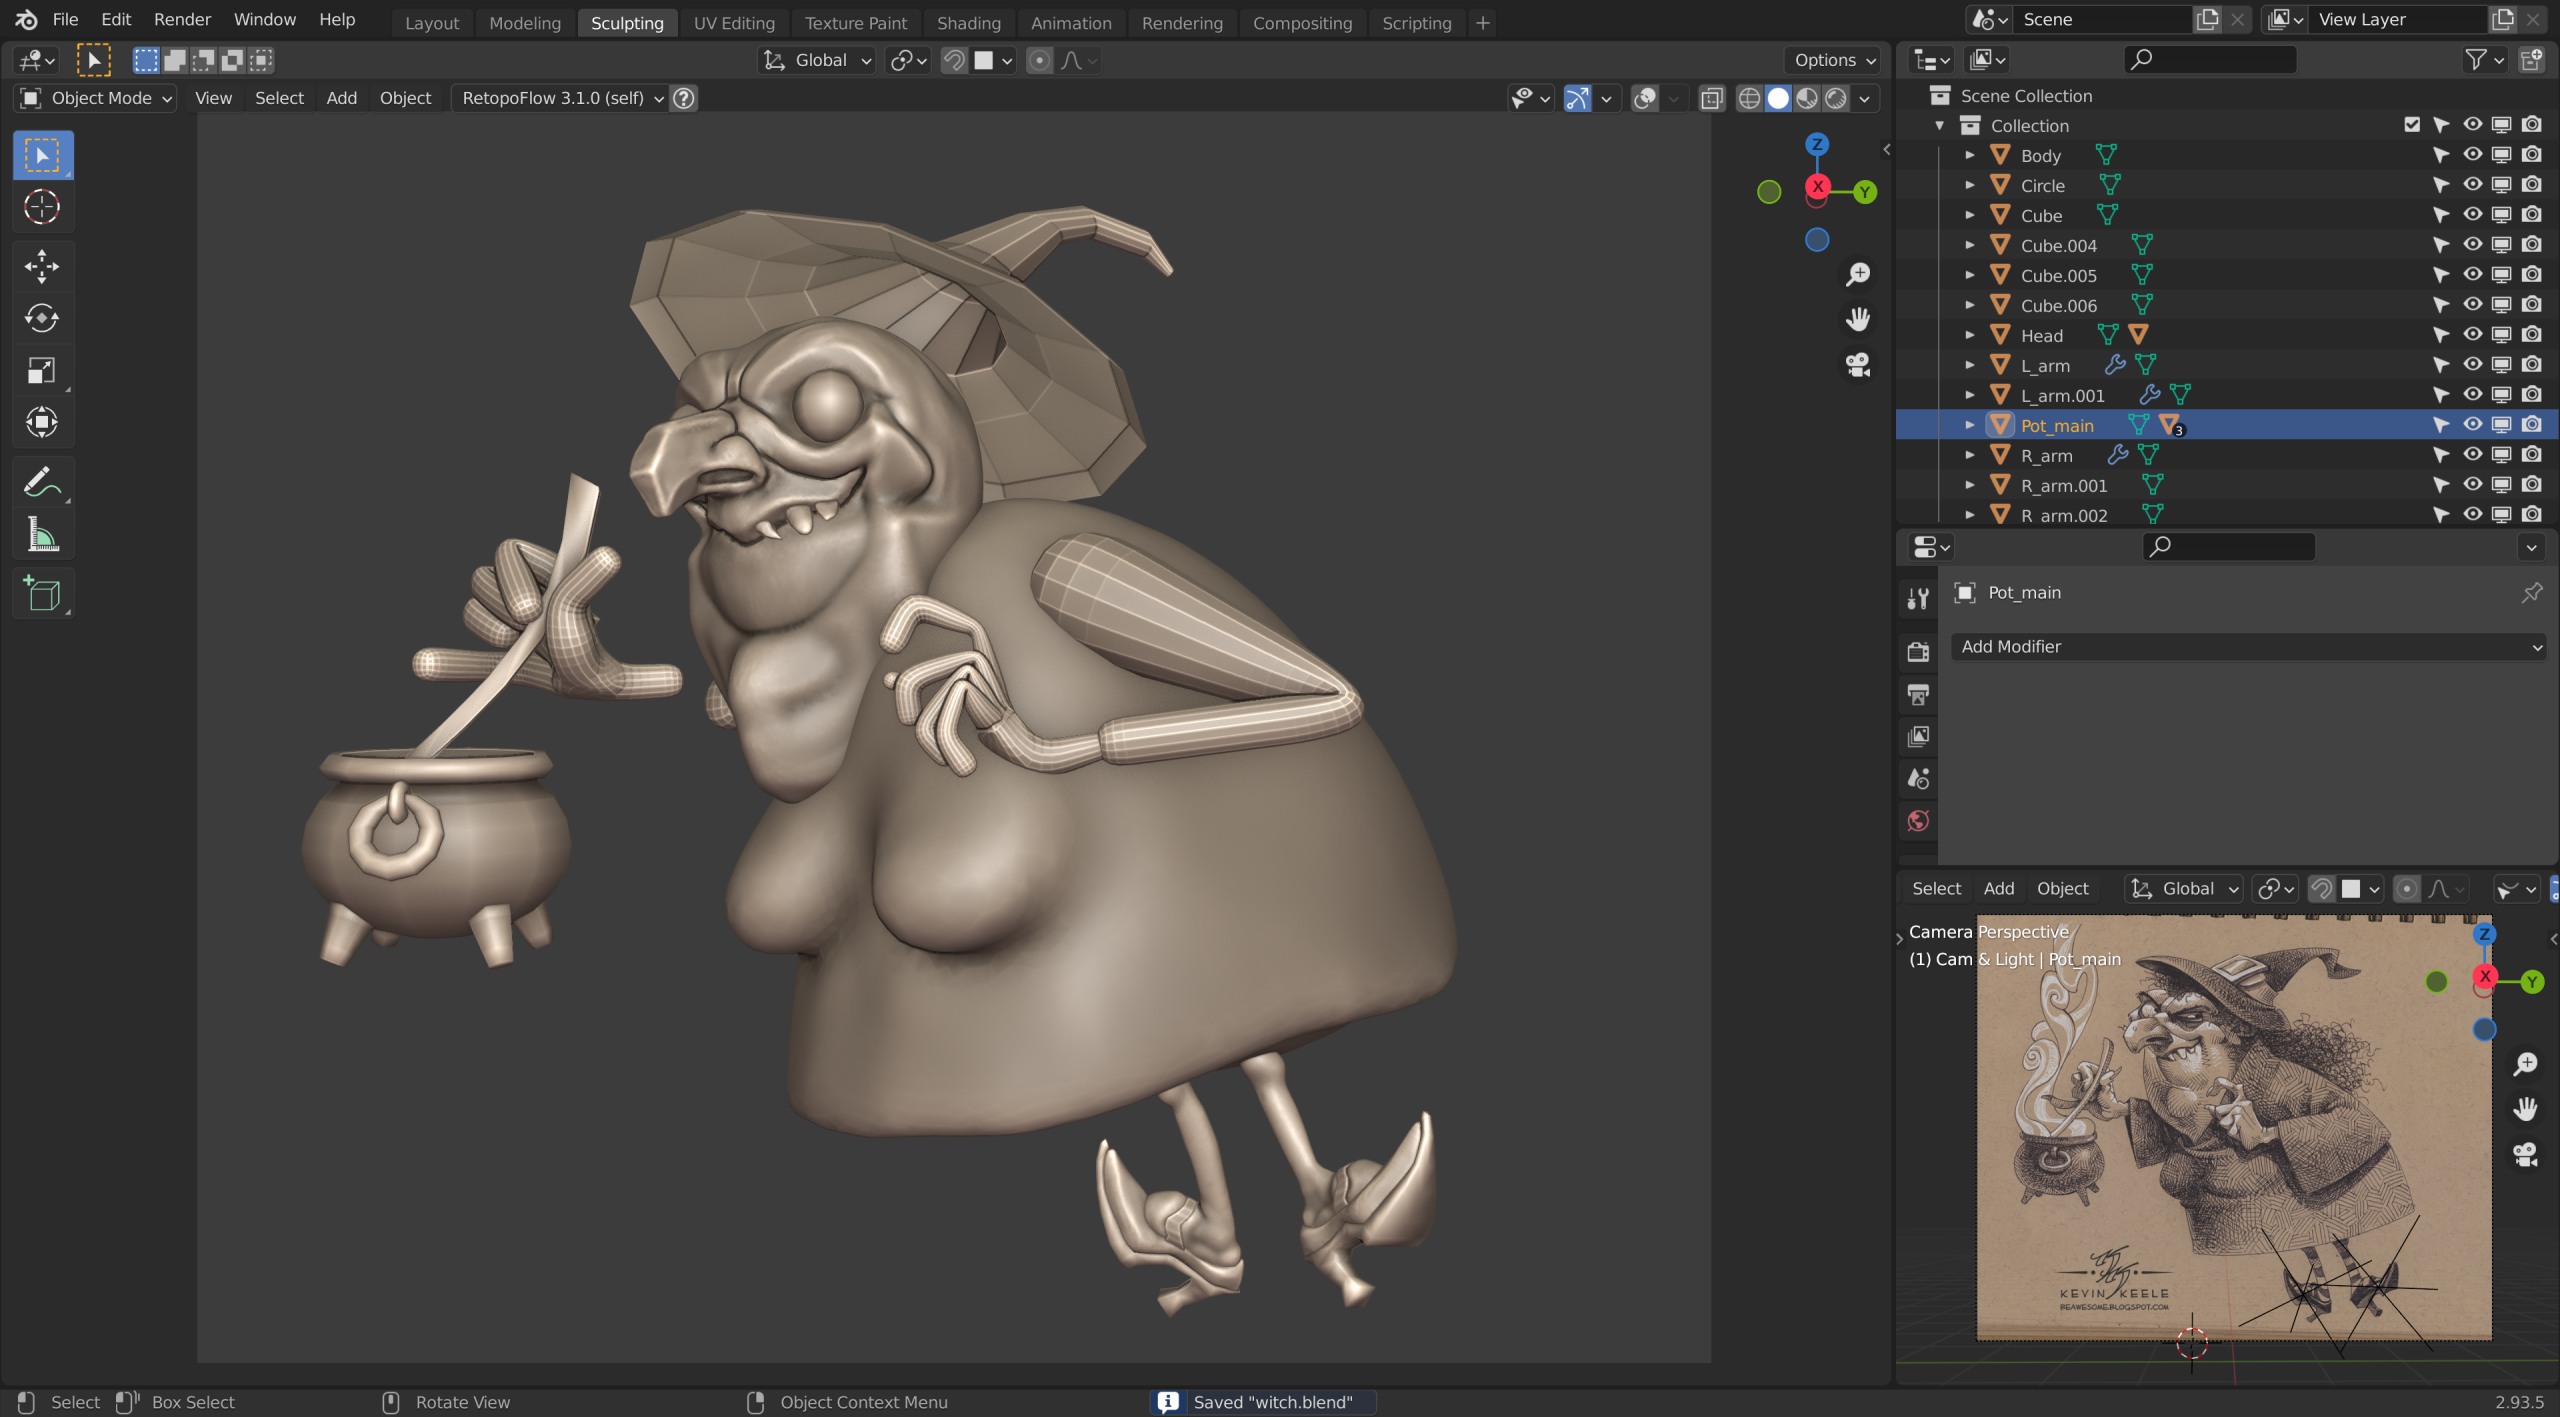This screenshot has width=2560, height=1417.
Task: Click the outliner search field
Action: [x=2210, y=60]
